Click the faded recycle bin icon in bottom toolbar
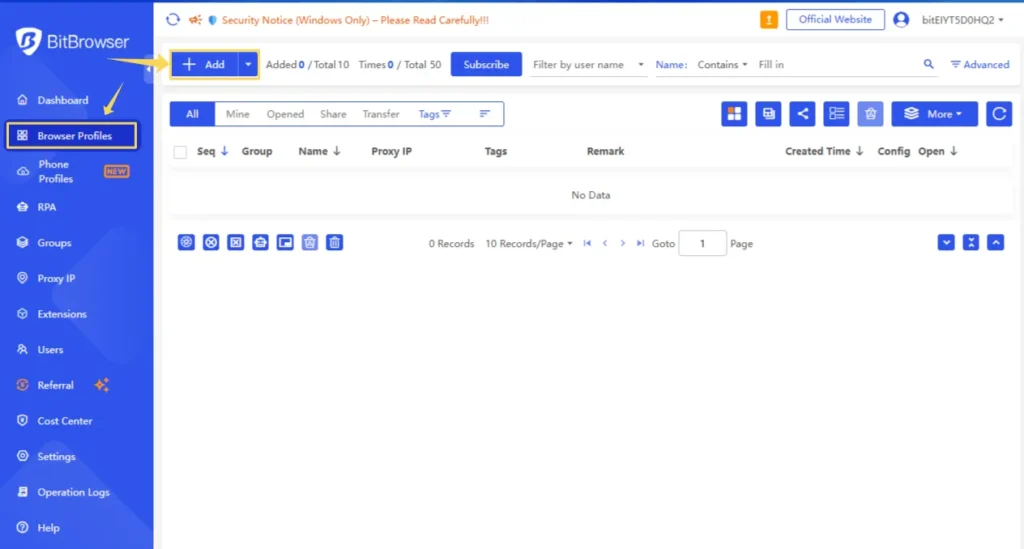Viewport: 1024px width, 549px height. [x=310, y=243]
